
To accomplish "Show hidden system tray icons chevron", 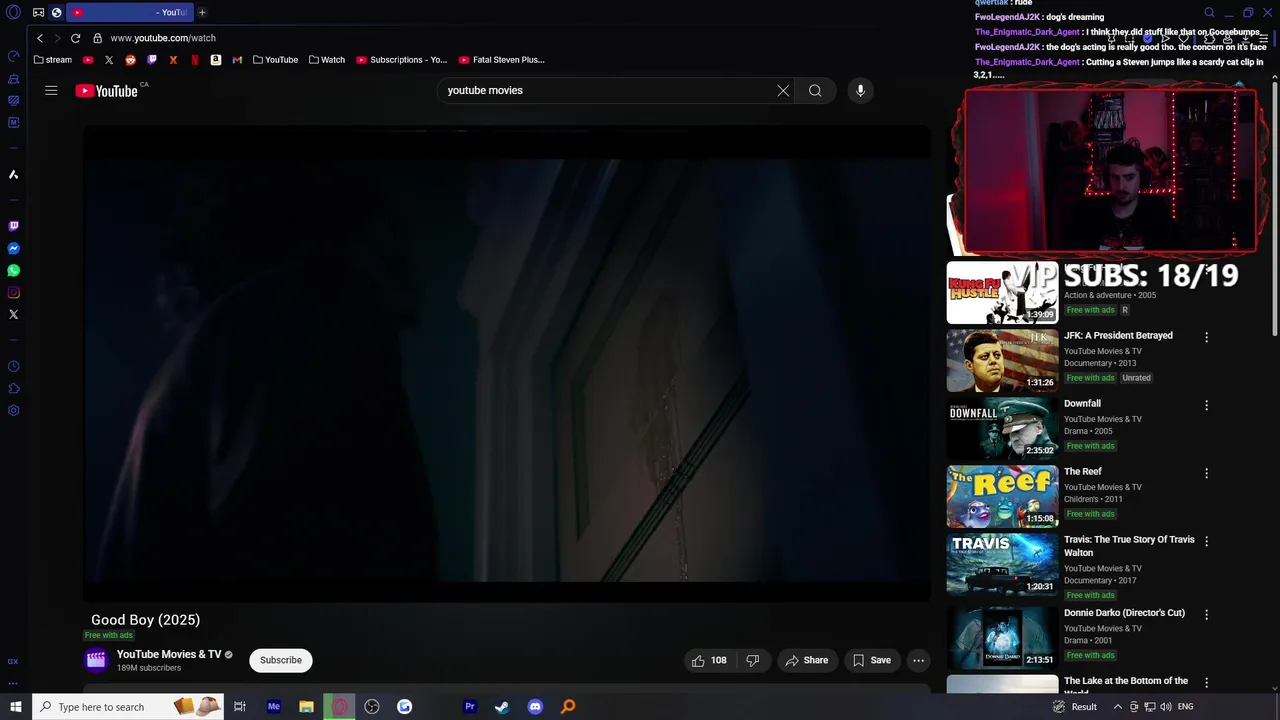I will [x=1119, y=707].
